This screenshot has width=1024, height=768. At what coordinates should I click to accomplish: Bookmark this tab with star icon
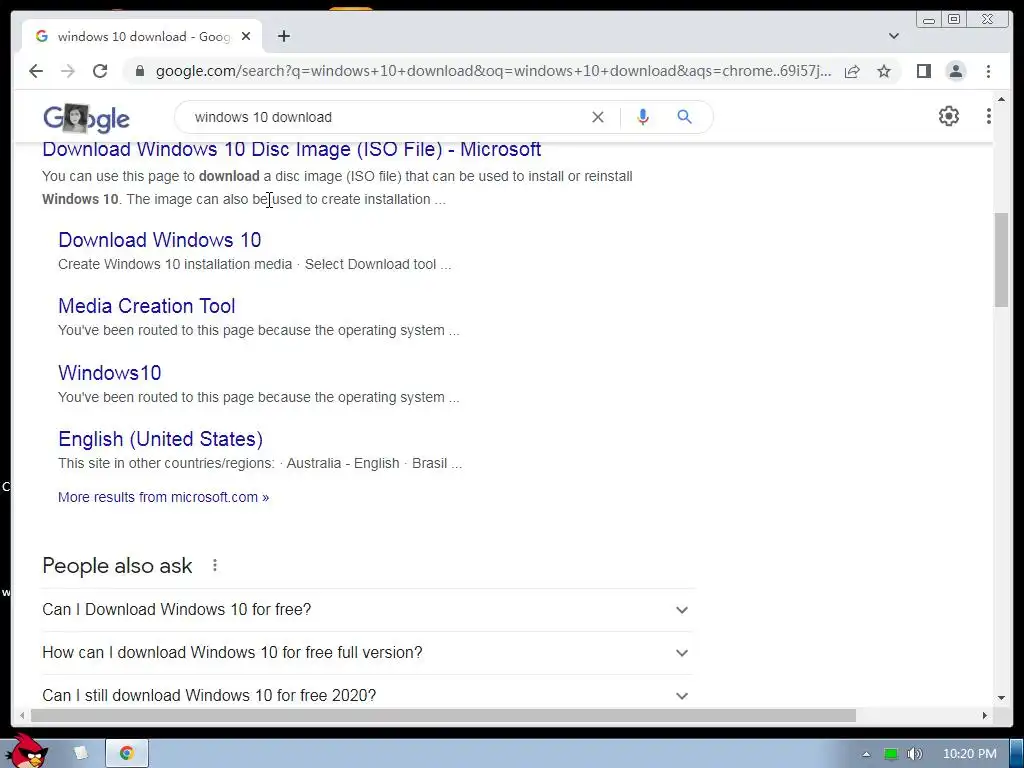click(x=884, y=71)
